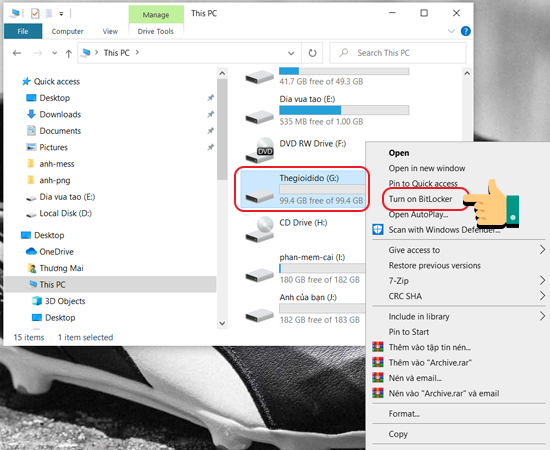This screenshot has height=450, width=550.
Task: Switch to the Computer ribbon tab
Action: pyautogui.click(x=67, y=31)
